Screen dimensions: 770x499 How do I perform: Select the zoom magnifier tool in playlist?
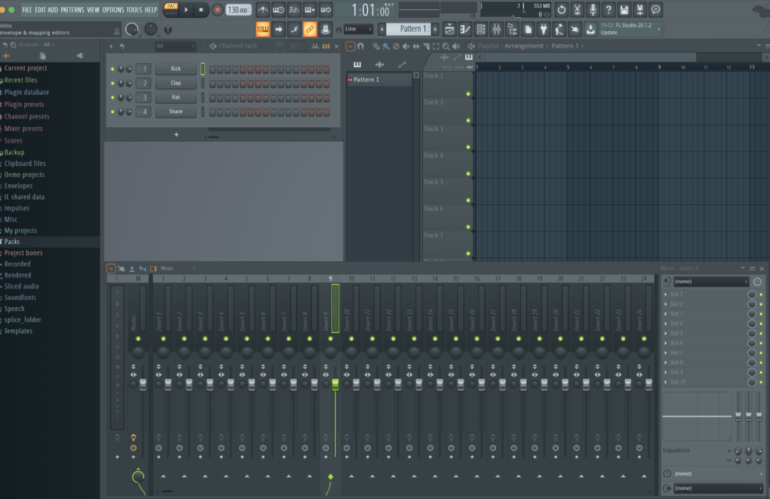[446, 46]
